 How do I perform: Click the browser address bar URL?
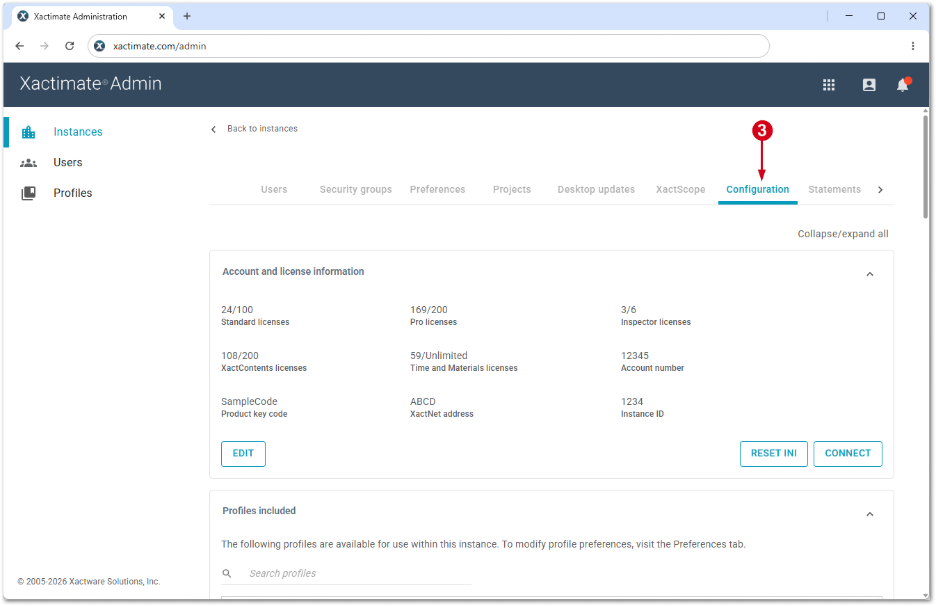click(x=159, y=46)
